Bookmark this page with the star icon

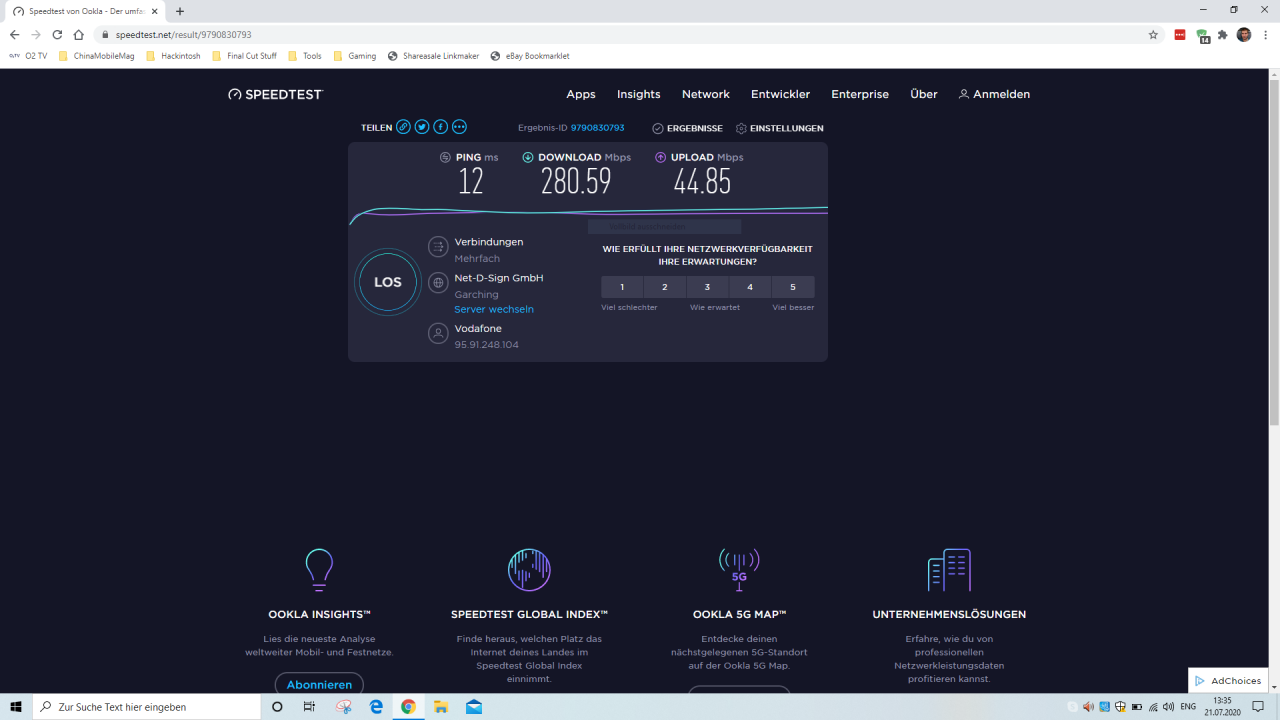1153,34
